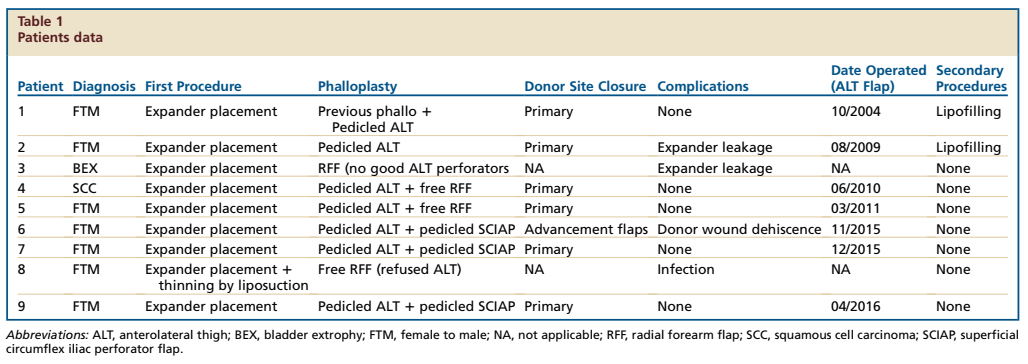Screen dimensions: 1028x364
Task: Click the "Donor Site Closure" header
Action: (585, 87)
